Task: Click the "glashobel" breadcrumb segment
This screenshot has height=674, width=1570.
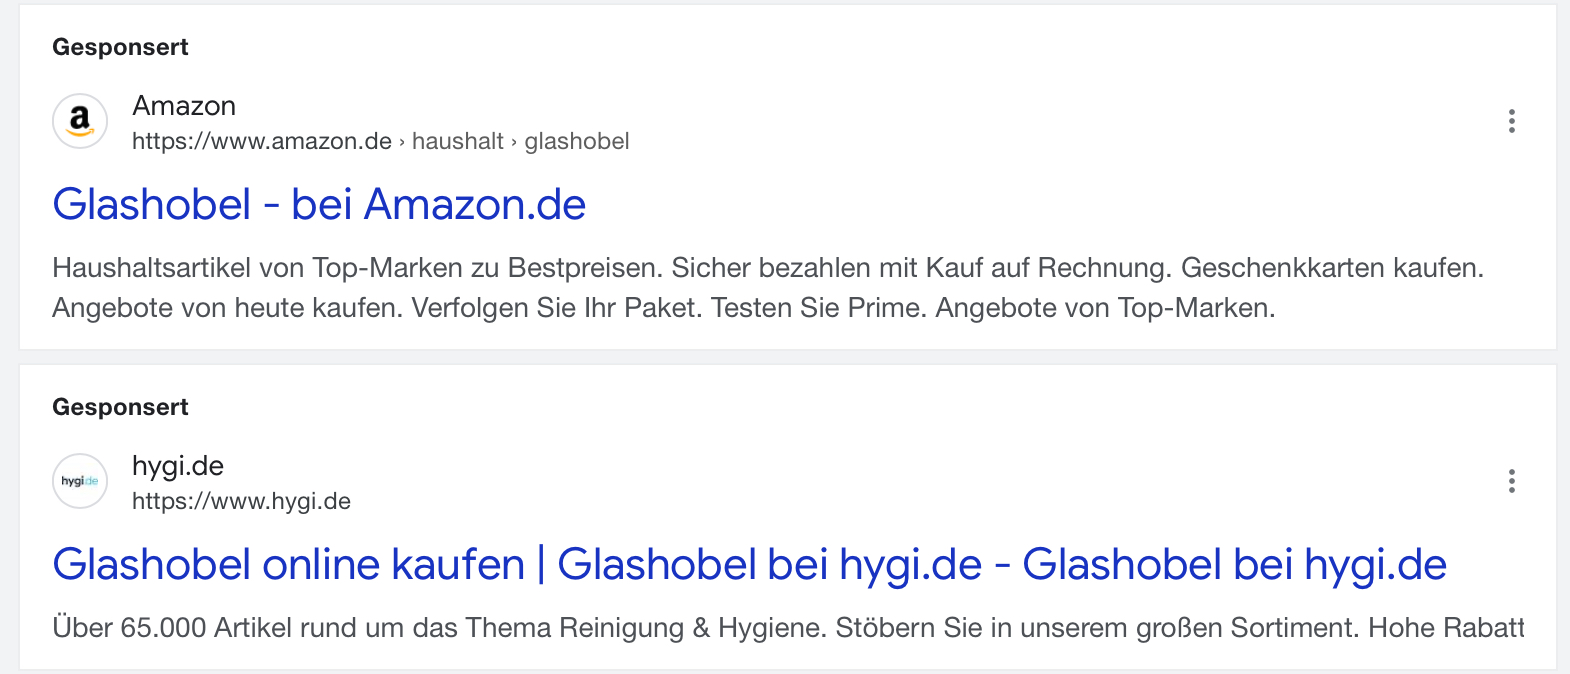Action: (577, 142)
